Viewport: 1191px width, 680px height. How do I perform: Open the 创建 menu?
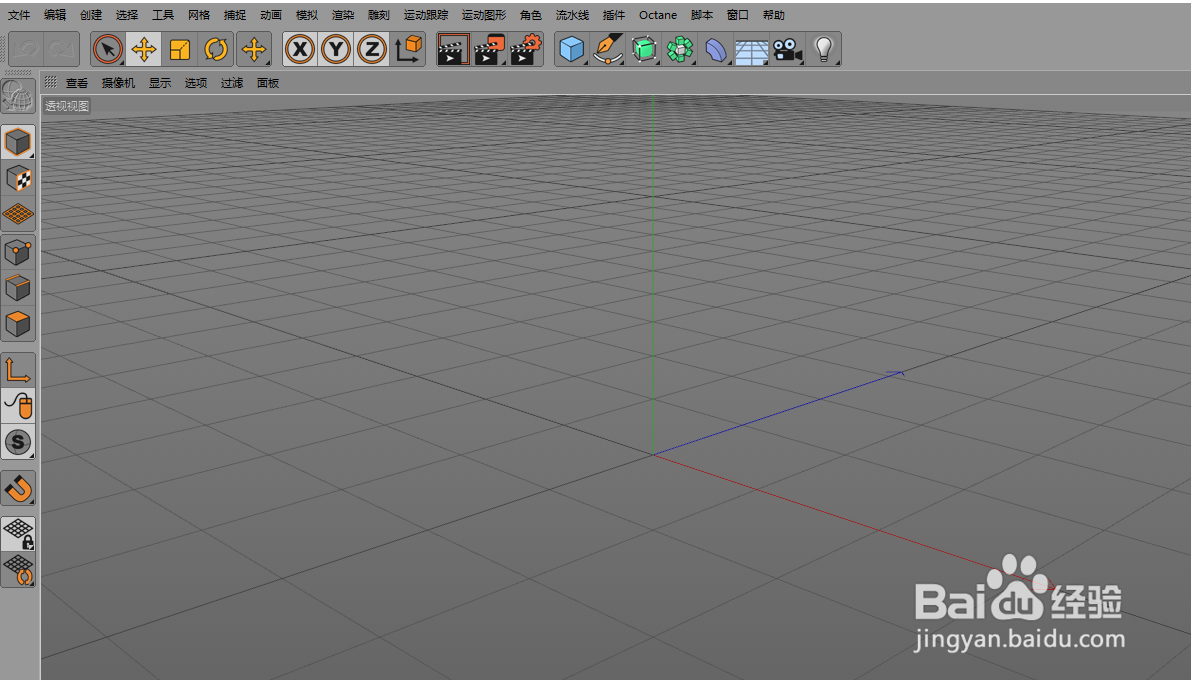tap(91, 15)
